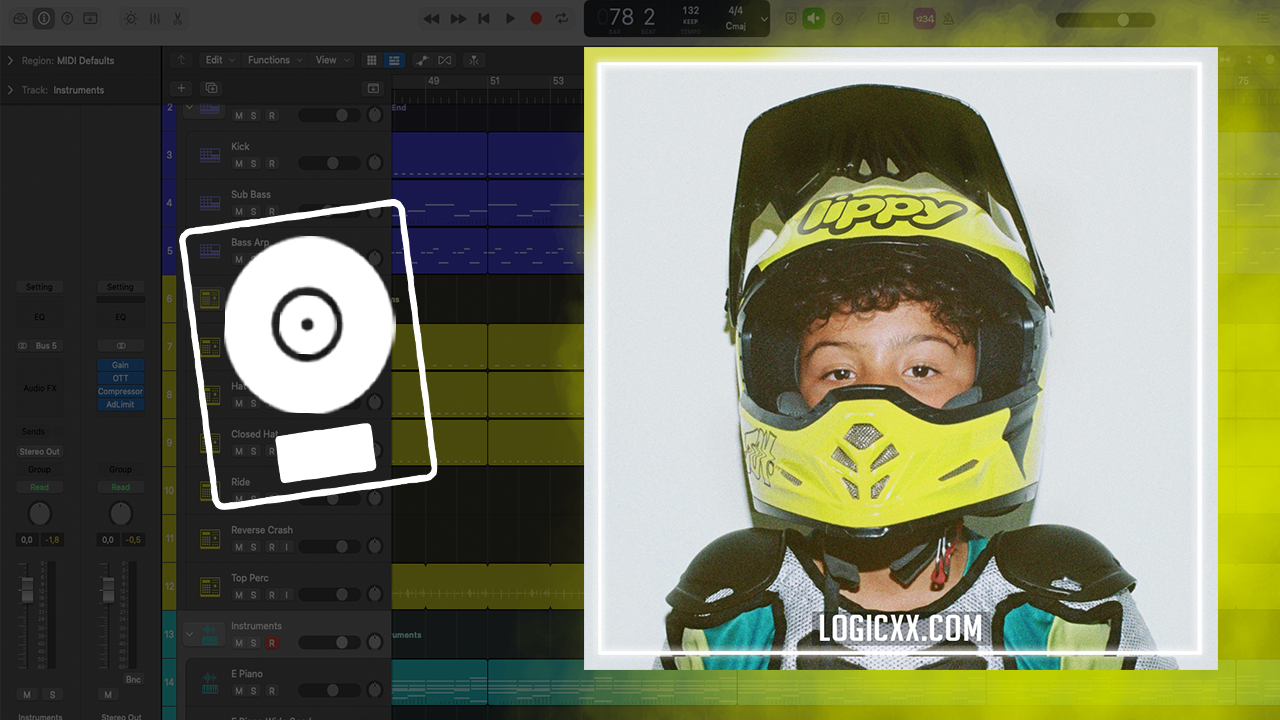
Task: Click the Top Perc drum machine icon
Action: coord(210,587)
